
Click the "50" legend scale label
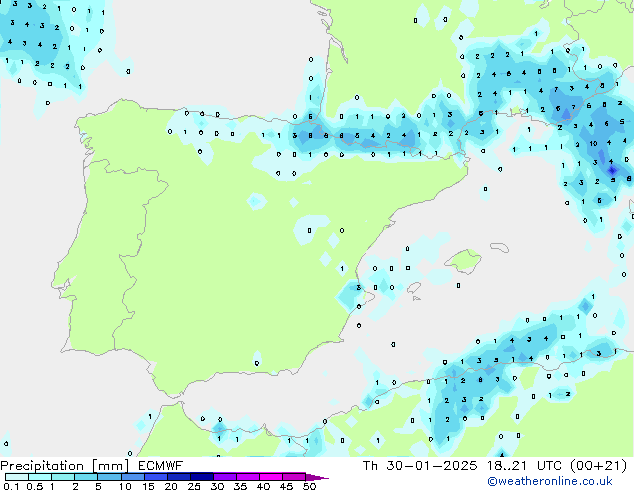point(310,486)
